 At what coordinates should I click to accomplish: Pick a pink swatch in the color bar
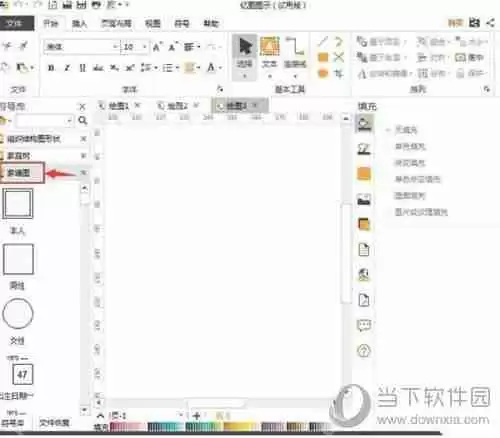click(x=127, y=426)
